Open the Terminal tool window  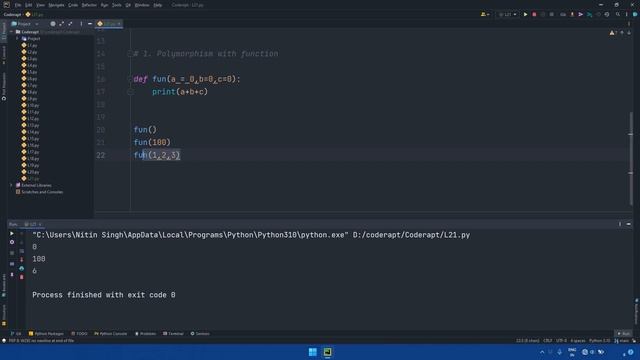(173, 333)
